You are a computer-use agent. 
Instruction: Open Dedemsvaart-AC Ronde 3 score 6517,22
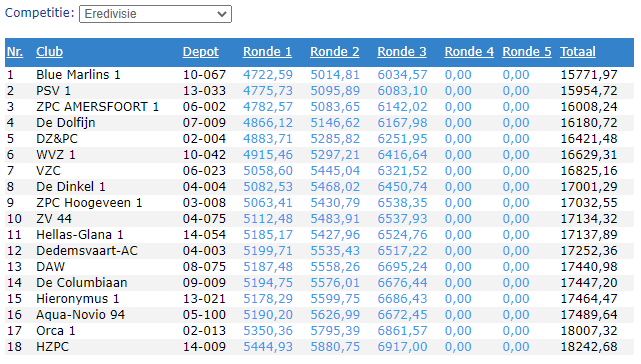point(402,251)
